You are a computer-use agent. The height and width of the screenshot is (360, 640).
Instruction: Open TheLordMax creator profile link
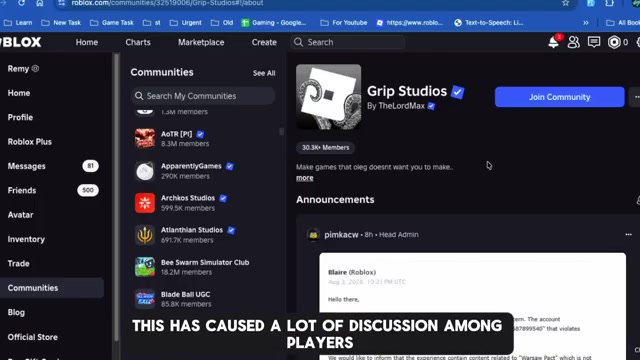(x=401, y=106)
